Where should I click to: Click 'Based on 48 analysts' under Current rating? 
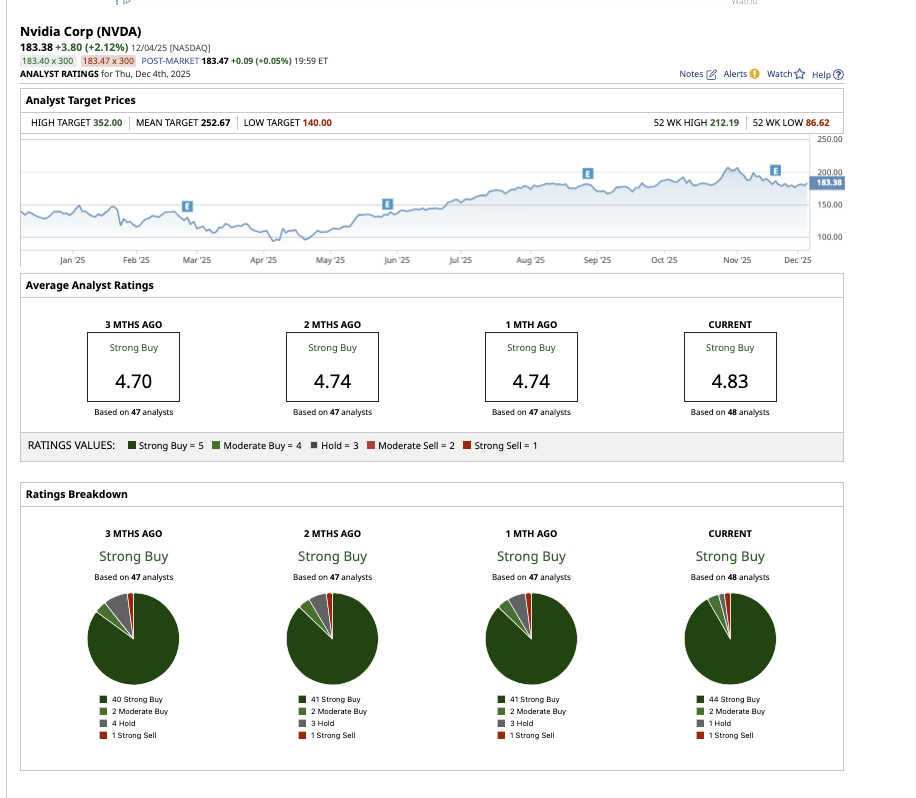click(729, 412)
